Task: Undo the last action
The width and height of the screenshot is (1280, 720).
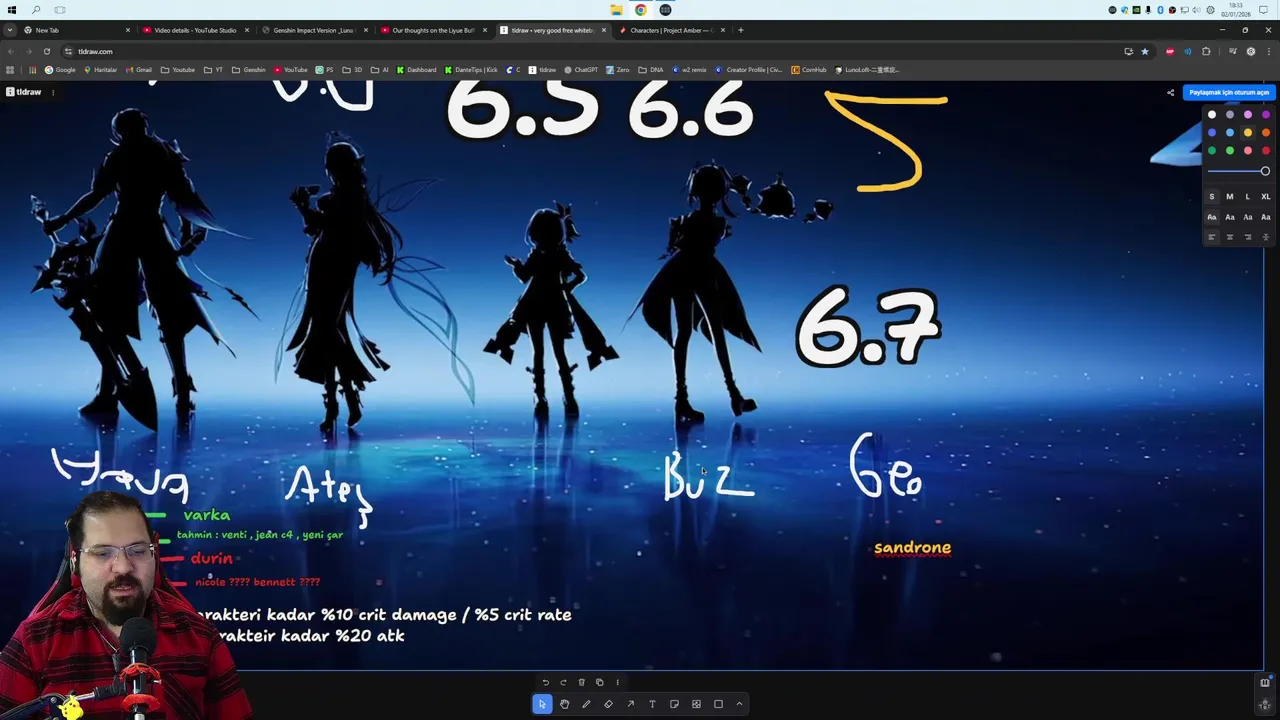Action: pyautogui.click(x=545, y=682)
